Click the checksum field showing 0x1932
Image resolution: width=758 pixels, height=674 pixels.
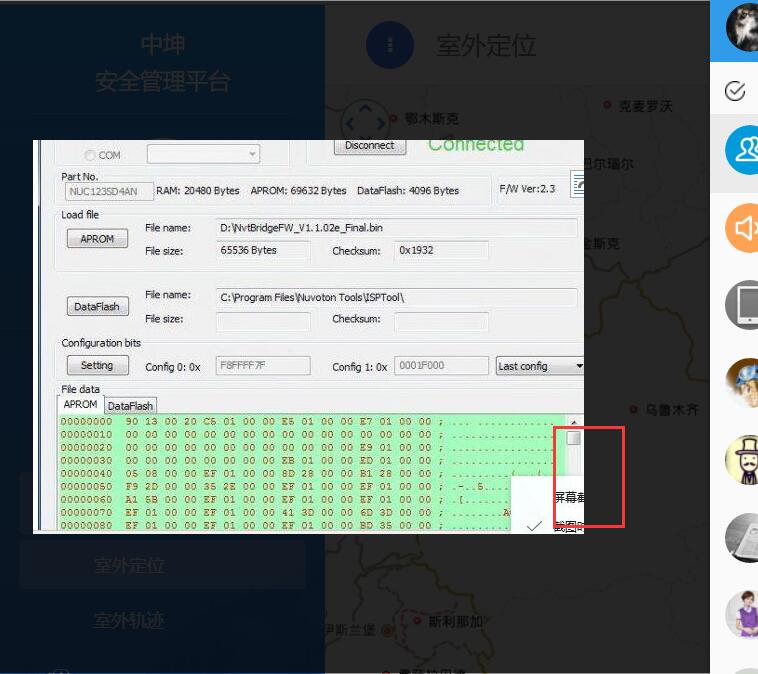pyautogui.click(x=441, y=250)
